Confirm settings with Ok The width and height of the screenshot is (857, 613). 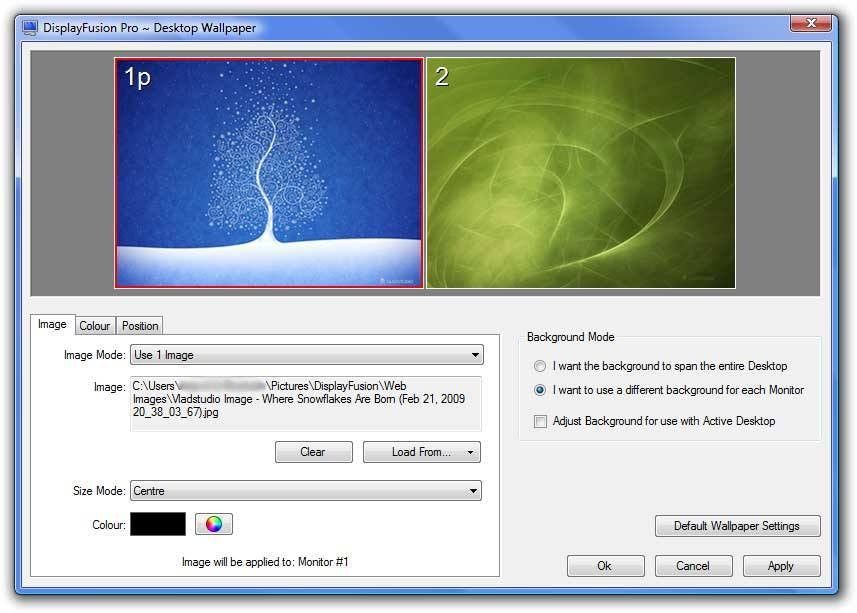point(605,565)
